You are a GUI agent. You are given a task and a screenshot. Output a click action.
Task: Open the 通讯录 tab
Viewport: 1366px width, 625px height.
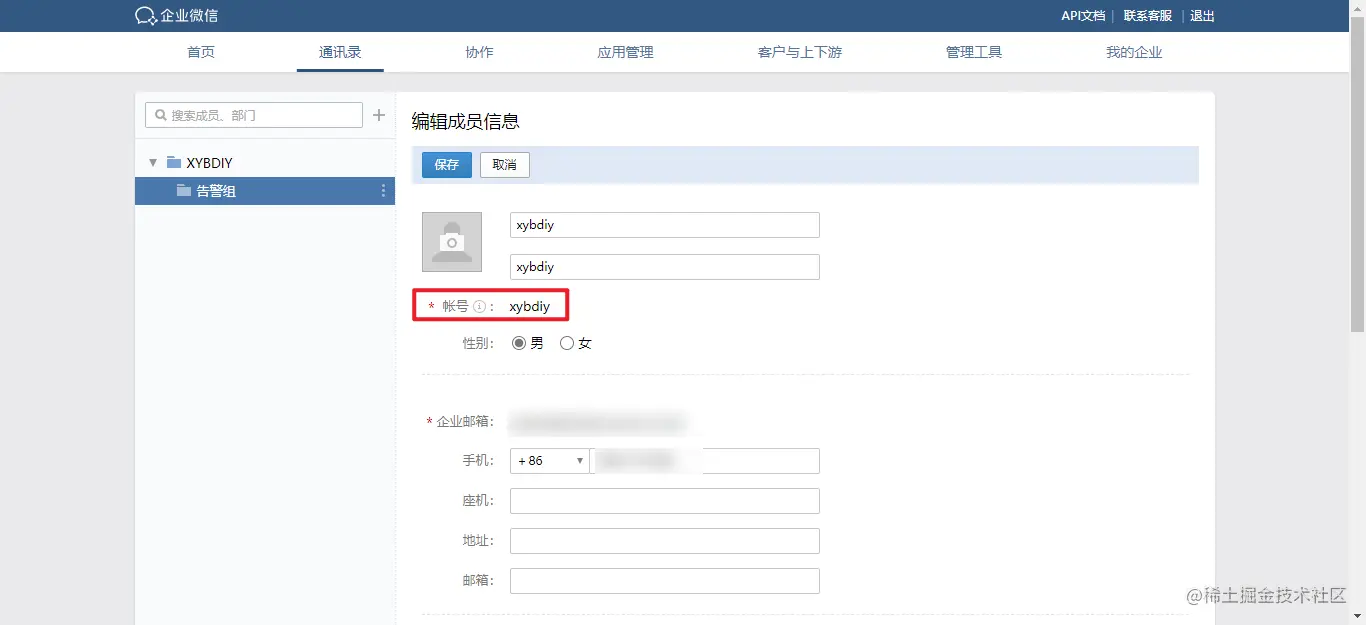(x=340, y=52)
